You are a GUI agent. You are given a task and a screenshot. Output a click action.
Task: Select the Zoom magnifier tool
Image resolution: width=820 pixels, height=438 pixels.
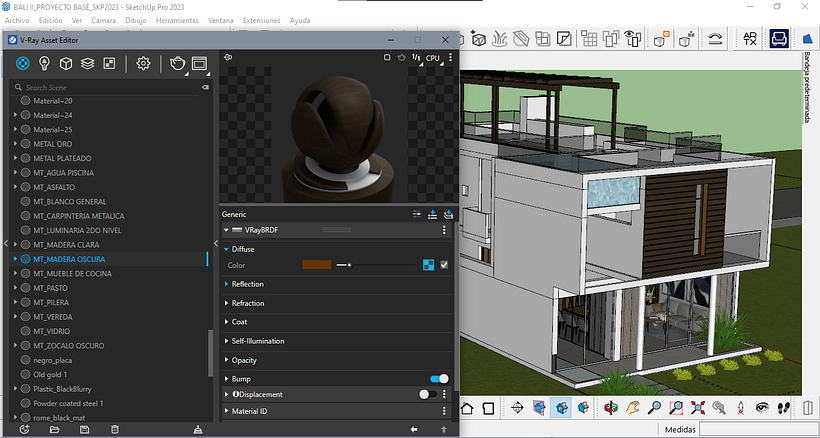point(654,407)
